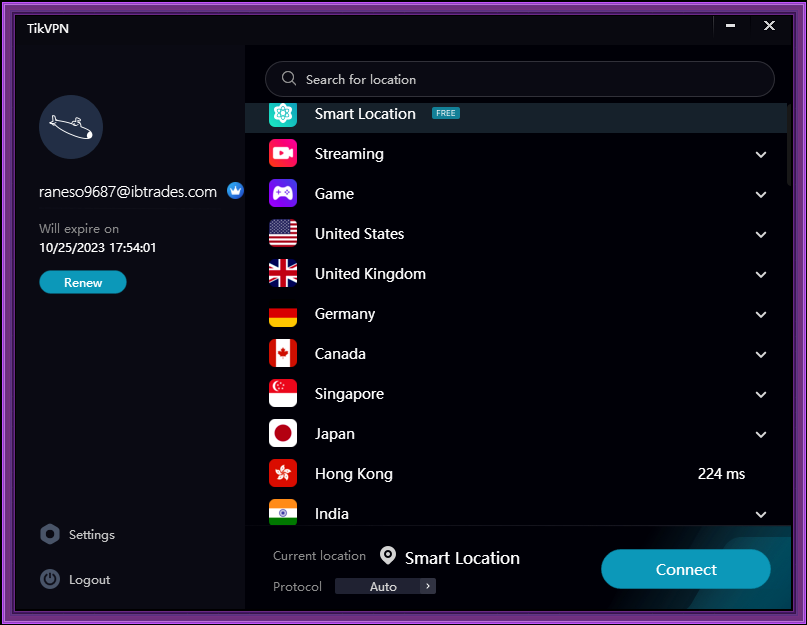Click the Protocol selector arrow button
The height and width of the screenshot is (625, 807).
coord(428,586)
